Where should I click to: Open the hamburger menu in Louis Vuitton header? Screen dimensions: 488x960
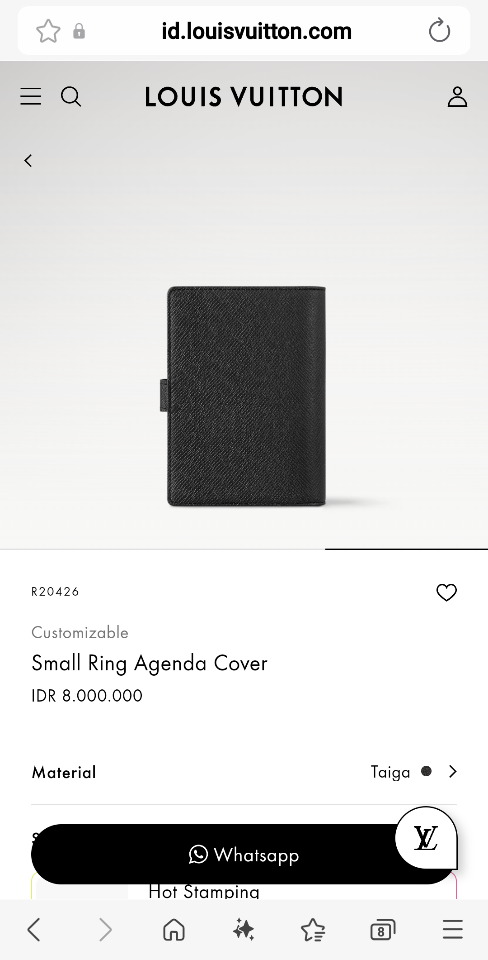click(x=31, y=97)
